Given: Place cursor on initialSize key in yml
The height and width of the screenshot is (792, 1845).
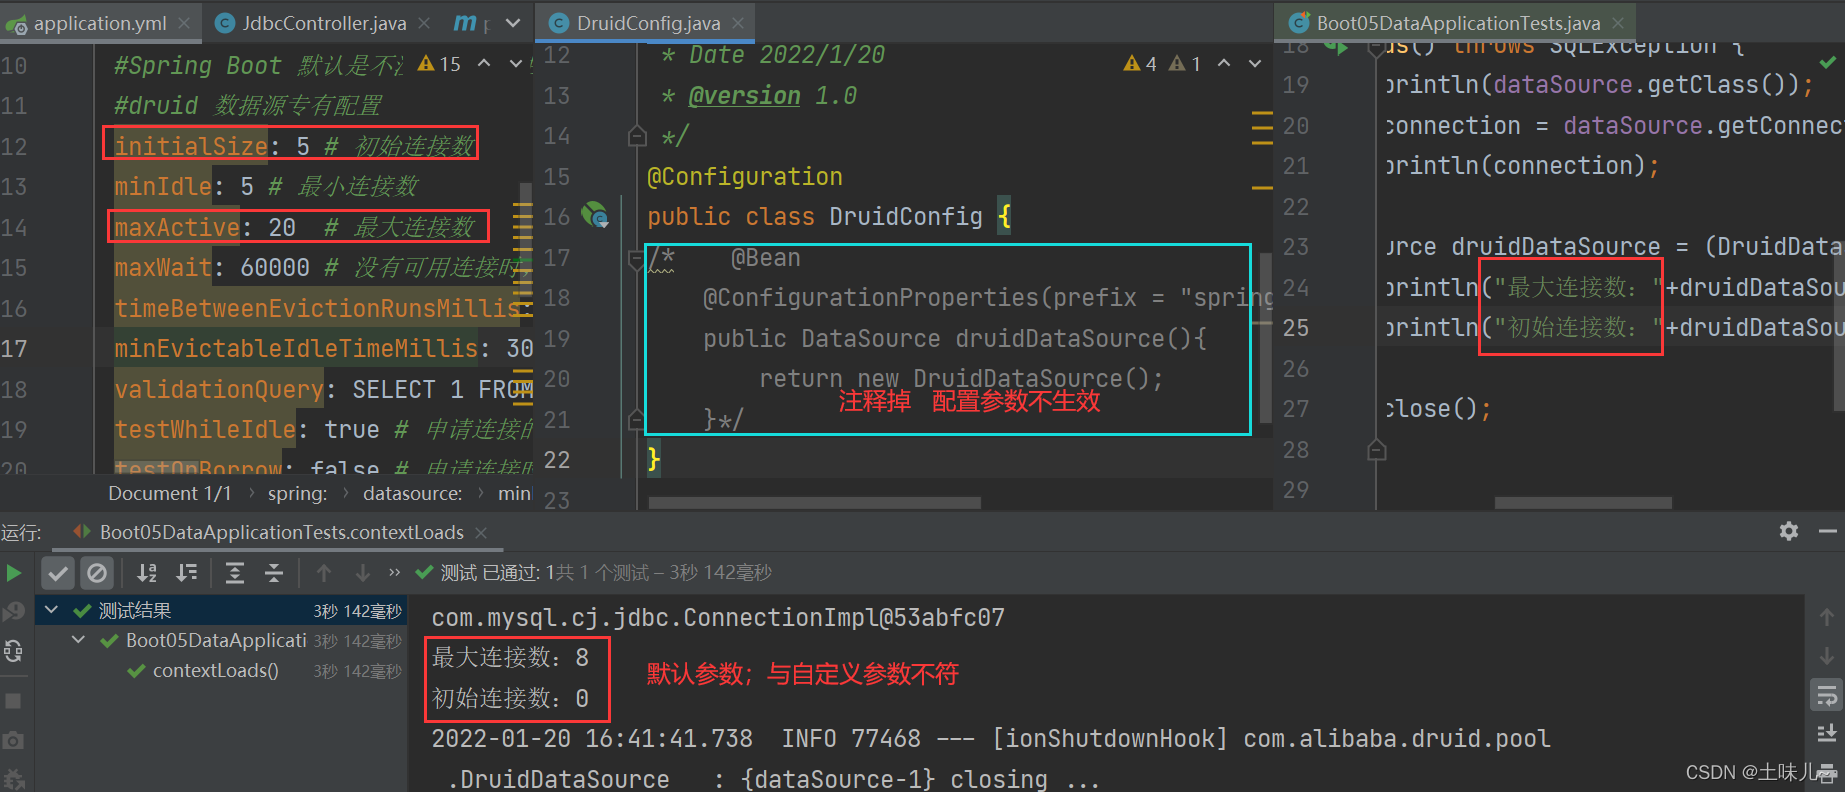Looking at the screenshot, I should (x=190, y=146).
